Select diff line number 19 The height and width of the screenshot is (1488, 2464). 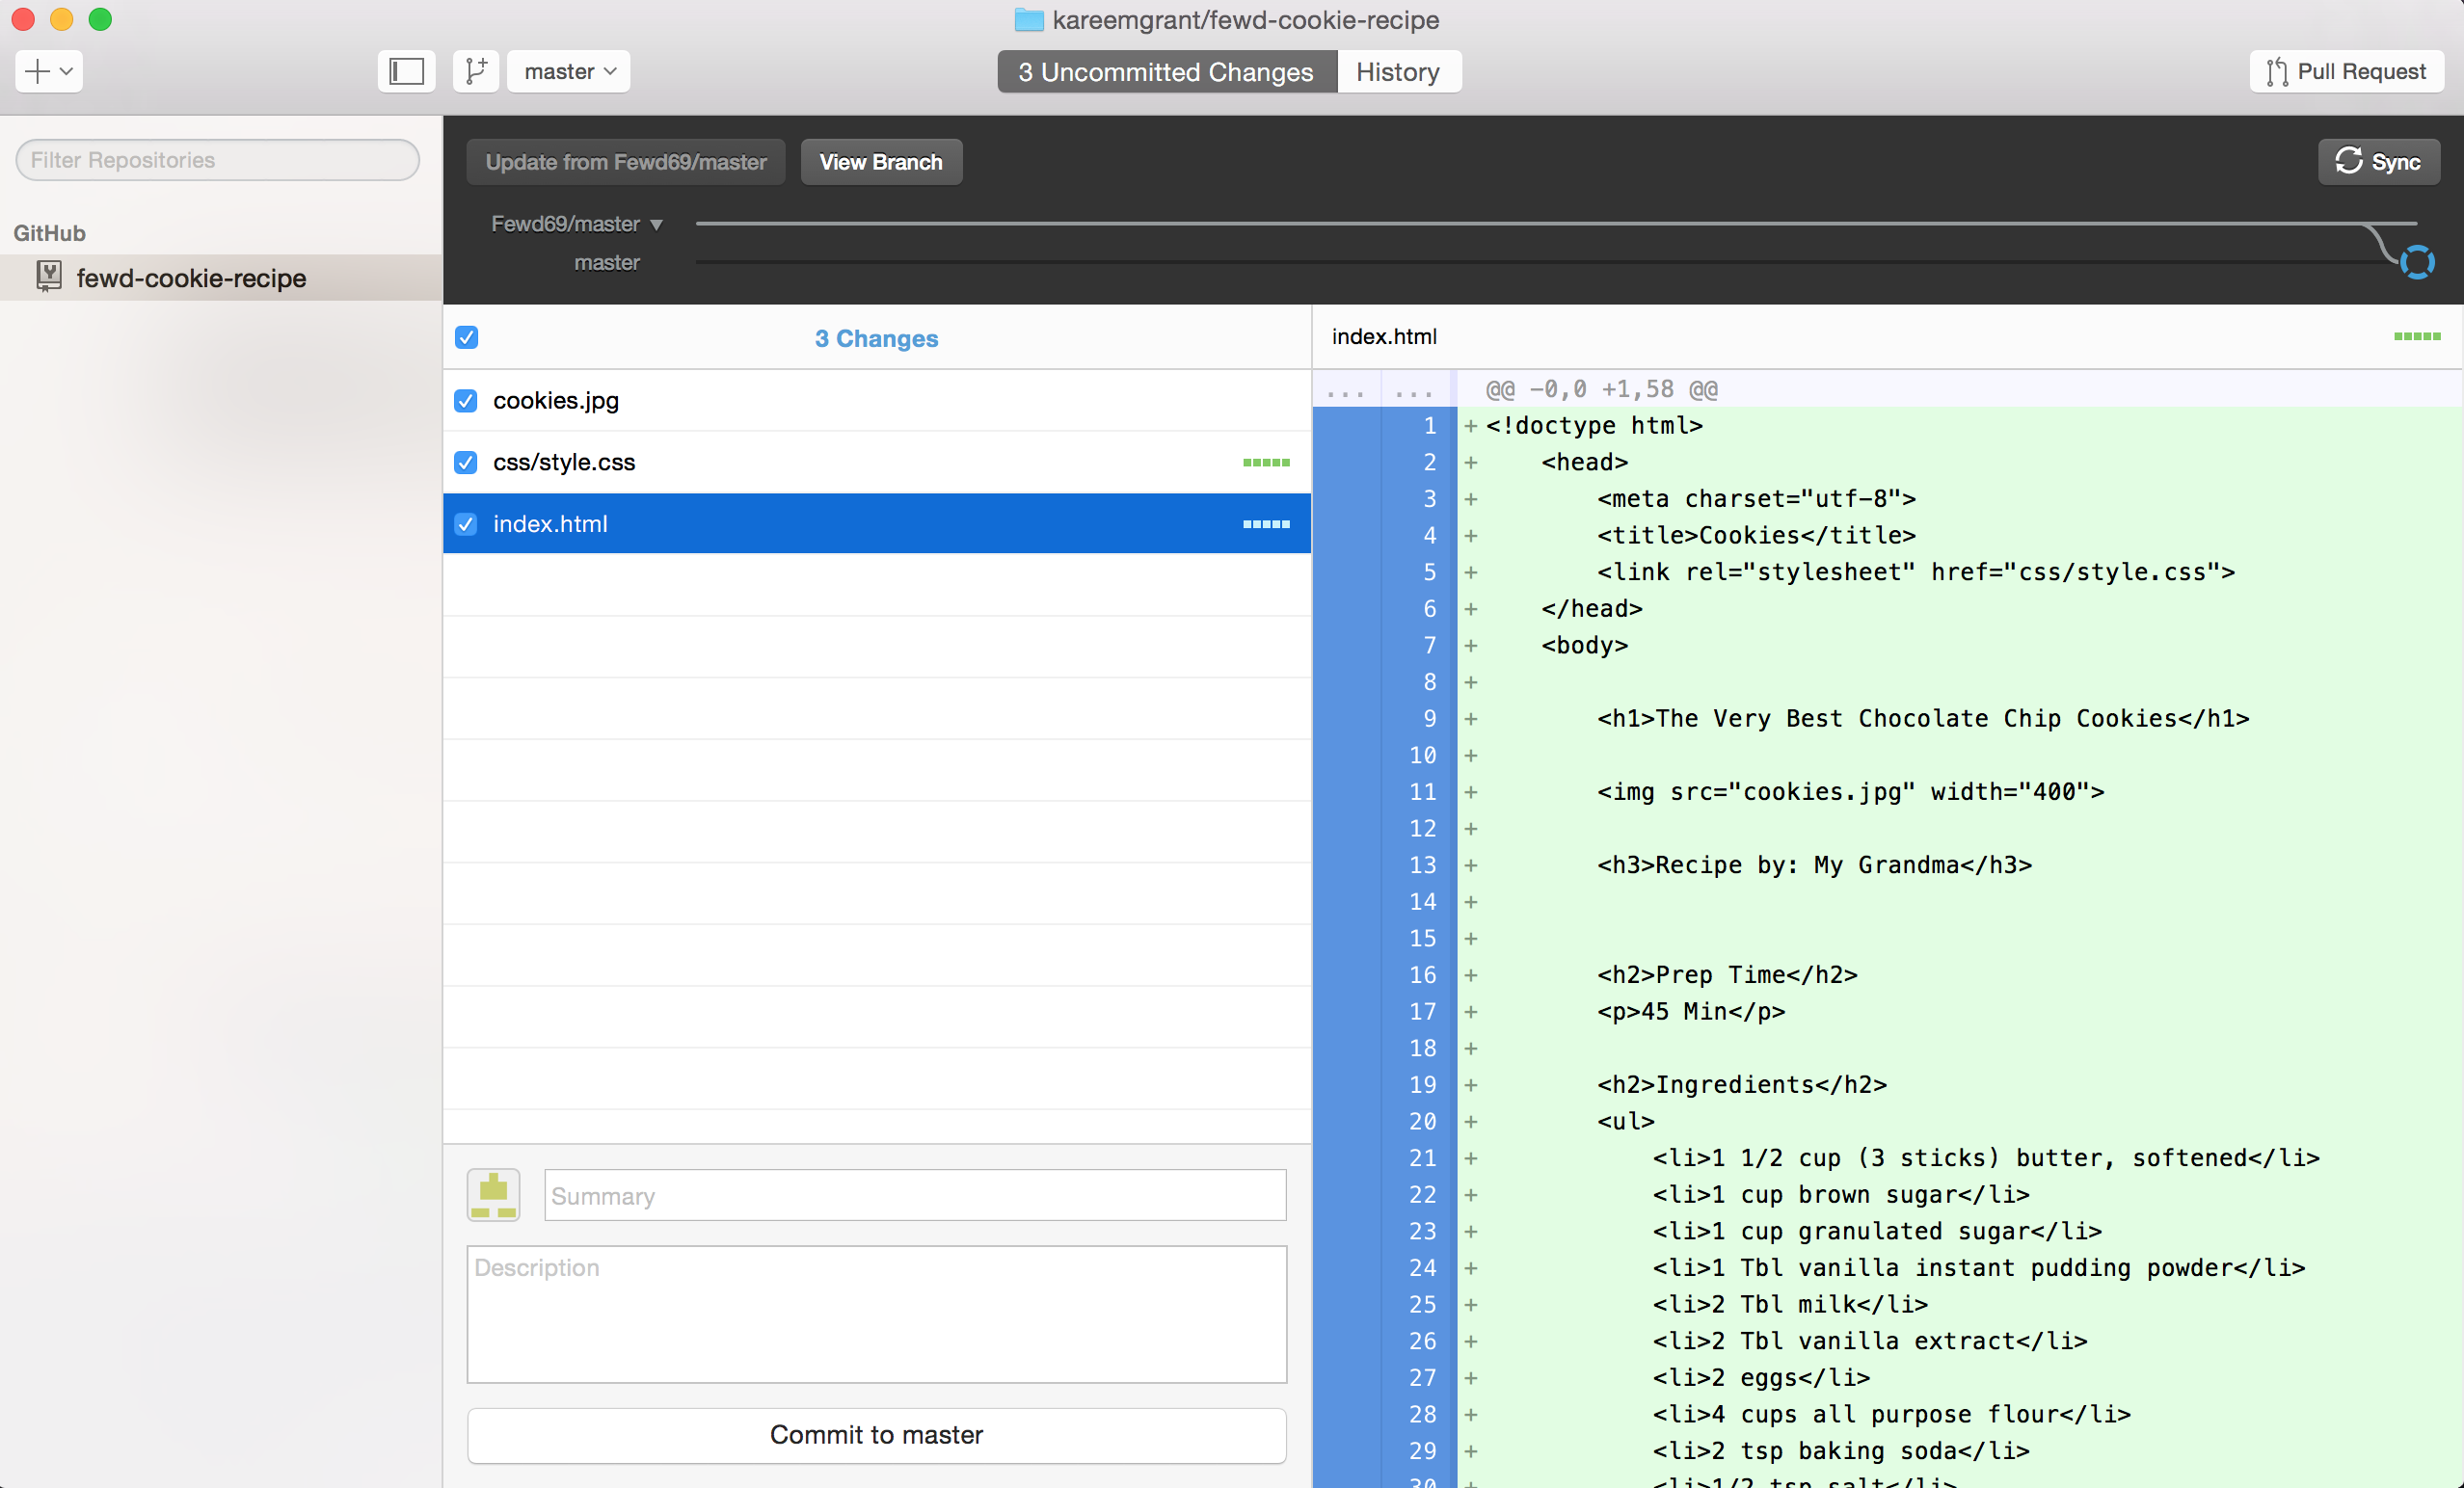click(x=1422, y=1085)
